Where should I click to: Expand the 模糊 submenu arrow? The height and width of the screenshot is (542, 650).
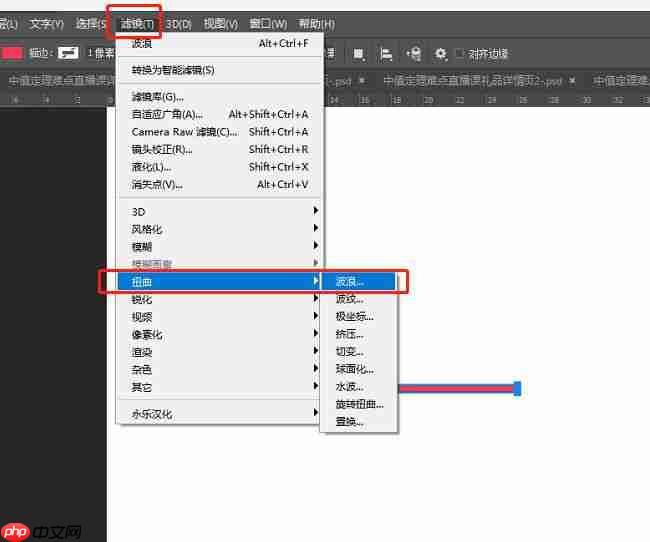coord(315,245)
